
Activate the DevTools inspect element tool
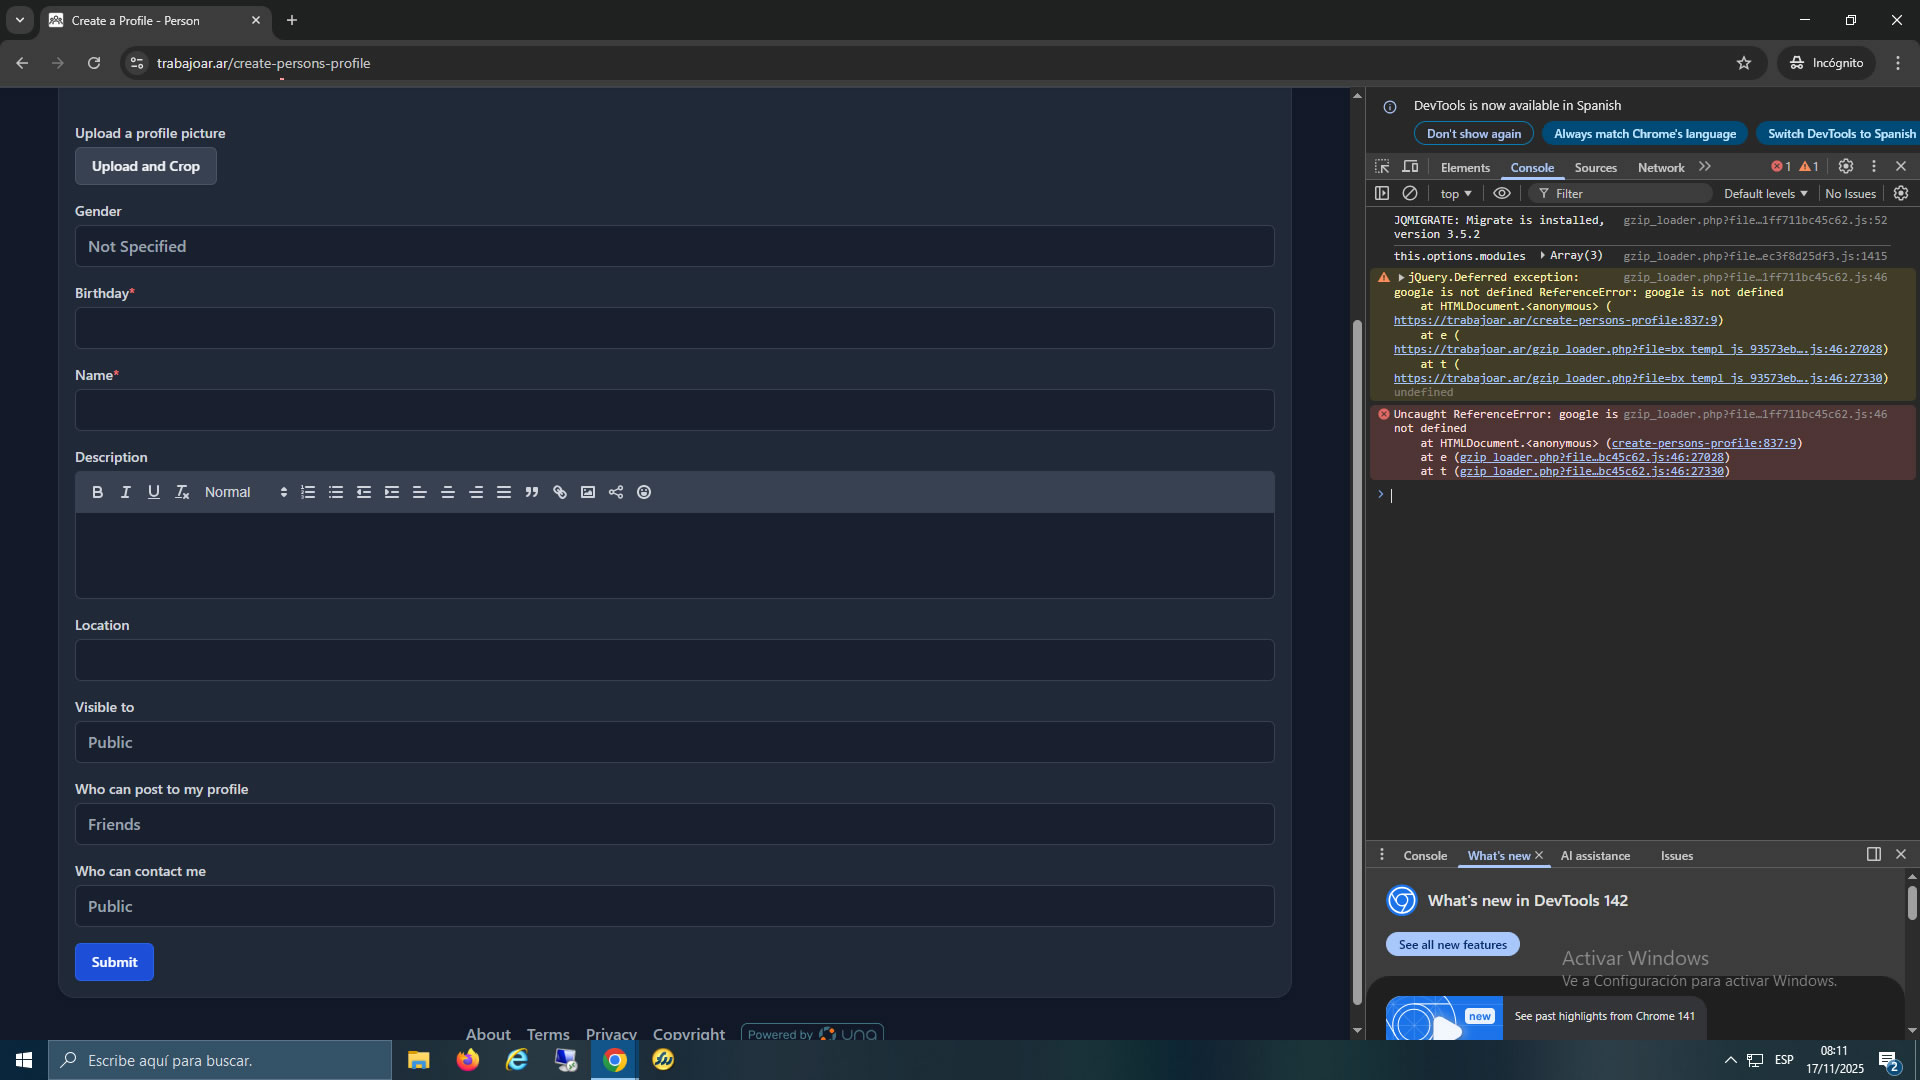pos(1382,167)
